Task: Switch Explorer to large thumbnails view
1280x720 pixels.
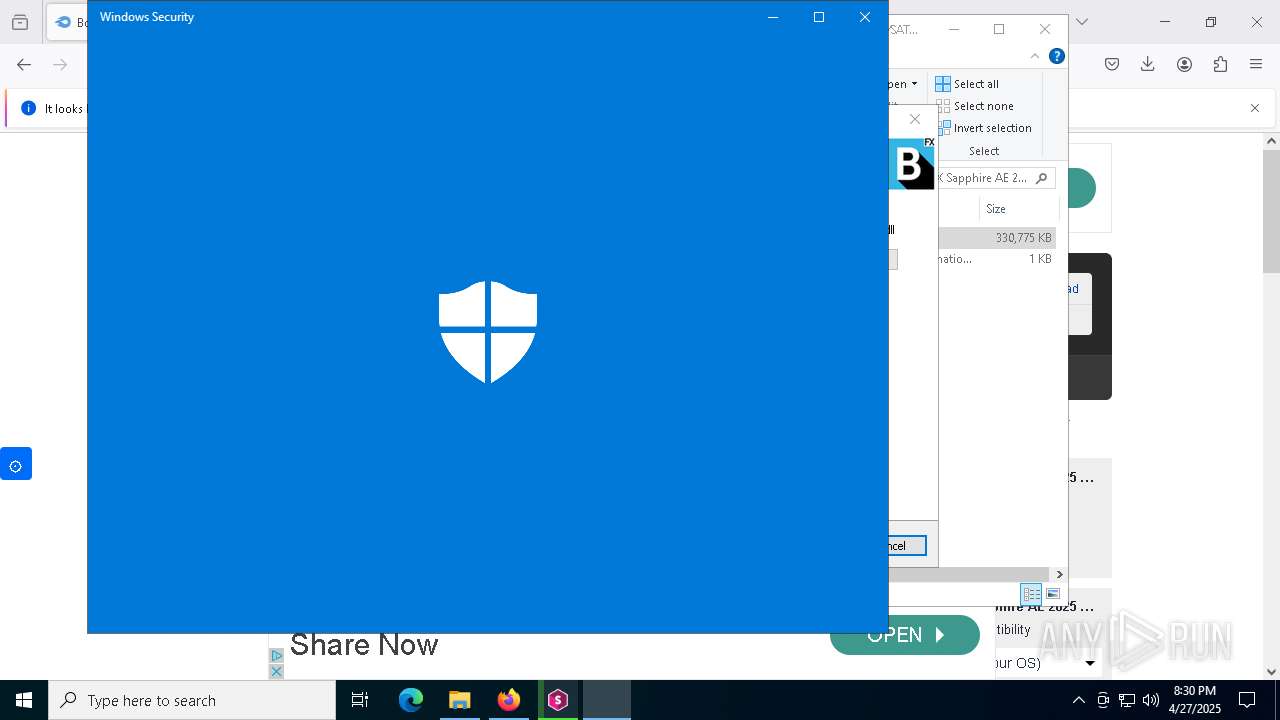Action: pos(1053,594)
